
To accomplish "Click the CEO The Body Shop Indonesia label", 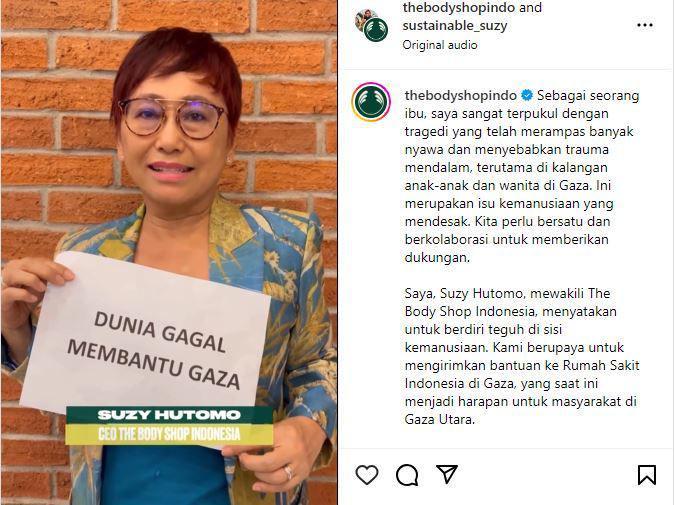I will point(169,434).
